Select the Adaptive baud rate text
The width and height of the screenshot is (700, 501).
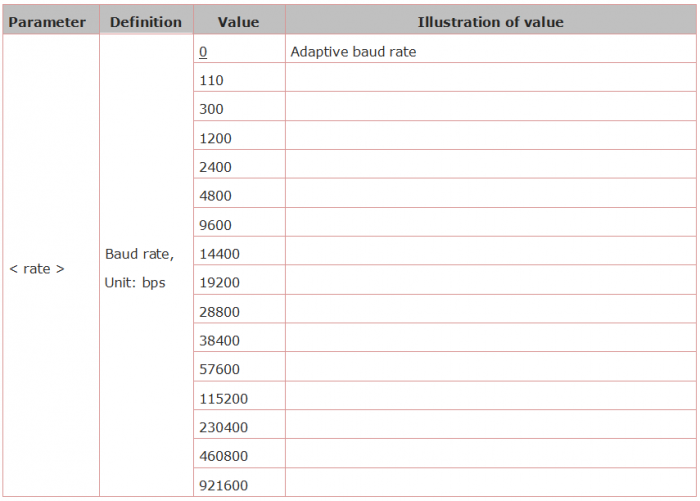[353, 52]
